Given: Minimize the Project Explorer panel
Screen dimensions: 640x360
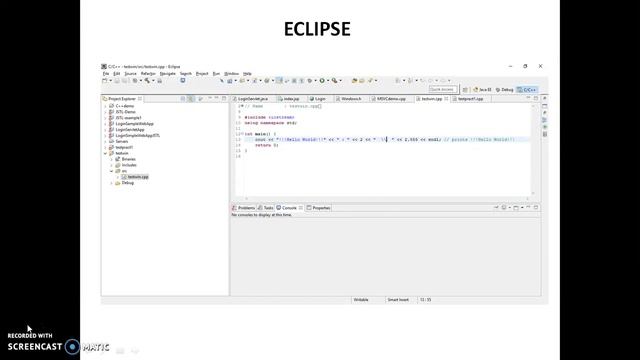Looking at the screenshot, I should (x=217, y=99).
